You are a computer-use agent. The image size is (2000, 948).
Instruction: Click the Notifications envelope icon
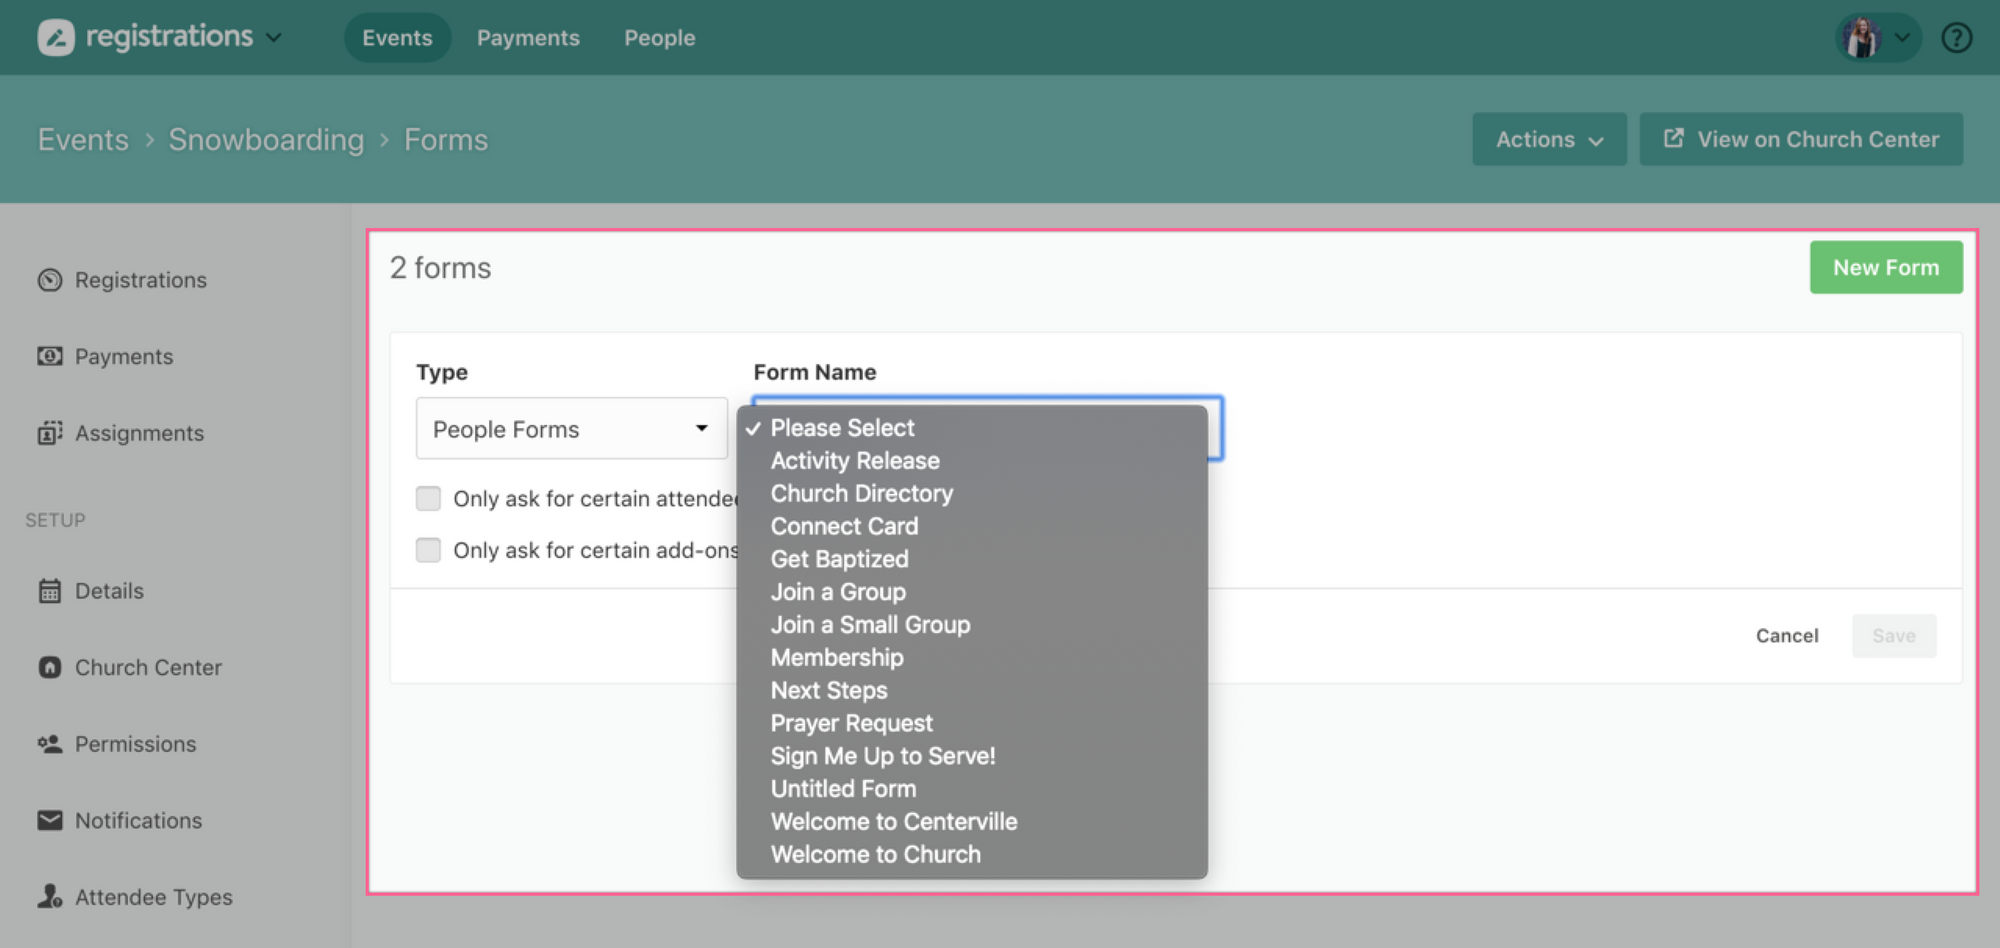[x=49, y=820]
